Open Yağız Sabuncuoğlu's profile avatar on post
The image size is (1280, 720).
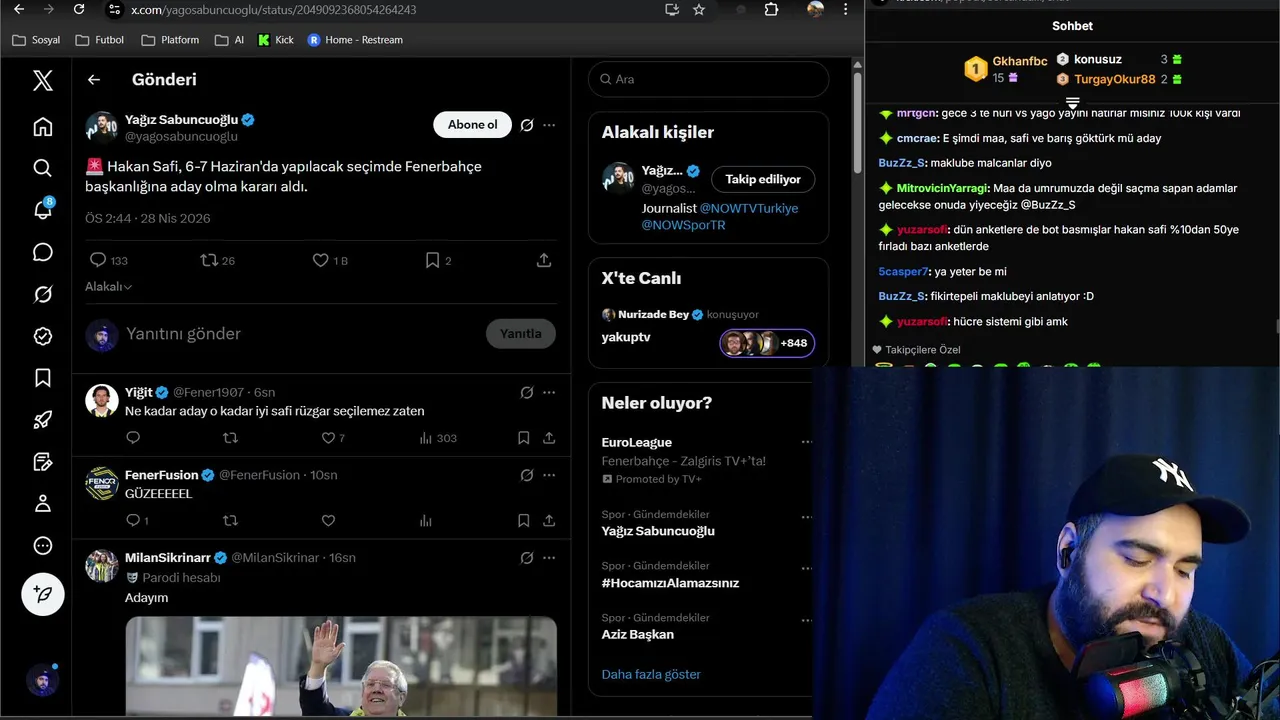click(102, 127)
